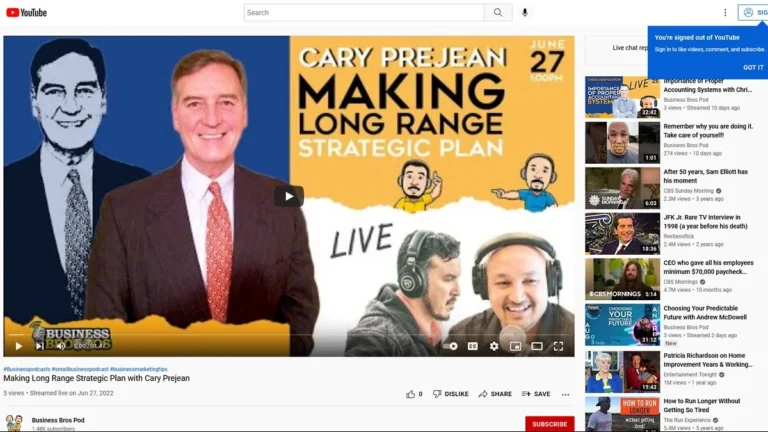Click the play button in player controls
Image resolution: width=768 pixels, height=432 pixels.
click(x=19, y=346)
